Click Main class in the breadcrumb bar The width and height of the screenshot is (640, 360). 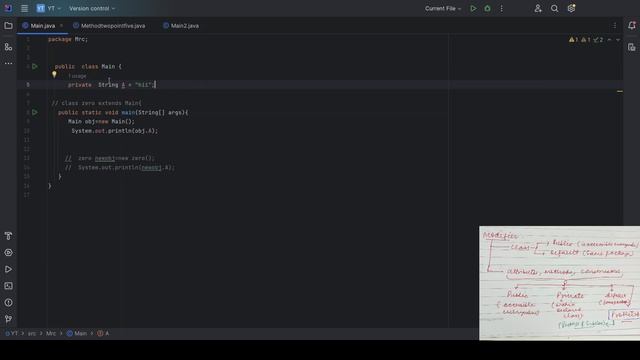(x=77, y=333)
